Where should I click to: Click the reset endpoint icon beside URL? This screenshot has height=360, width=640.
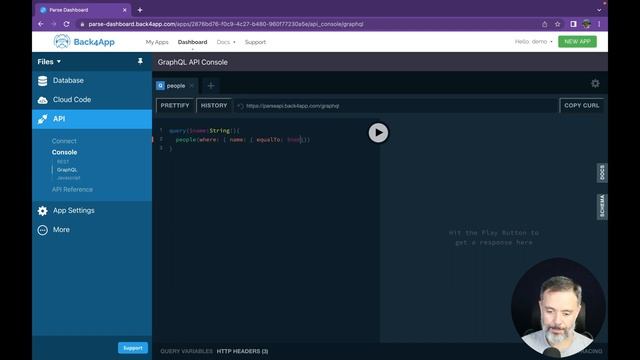[240, 106]
